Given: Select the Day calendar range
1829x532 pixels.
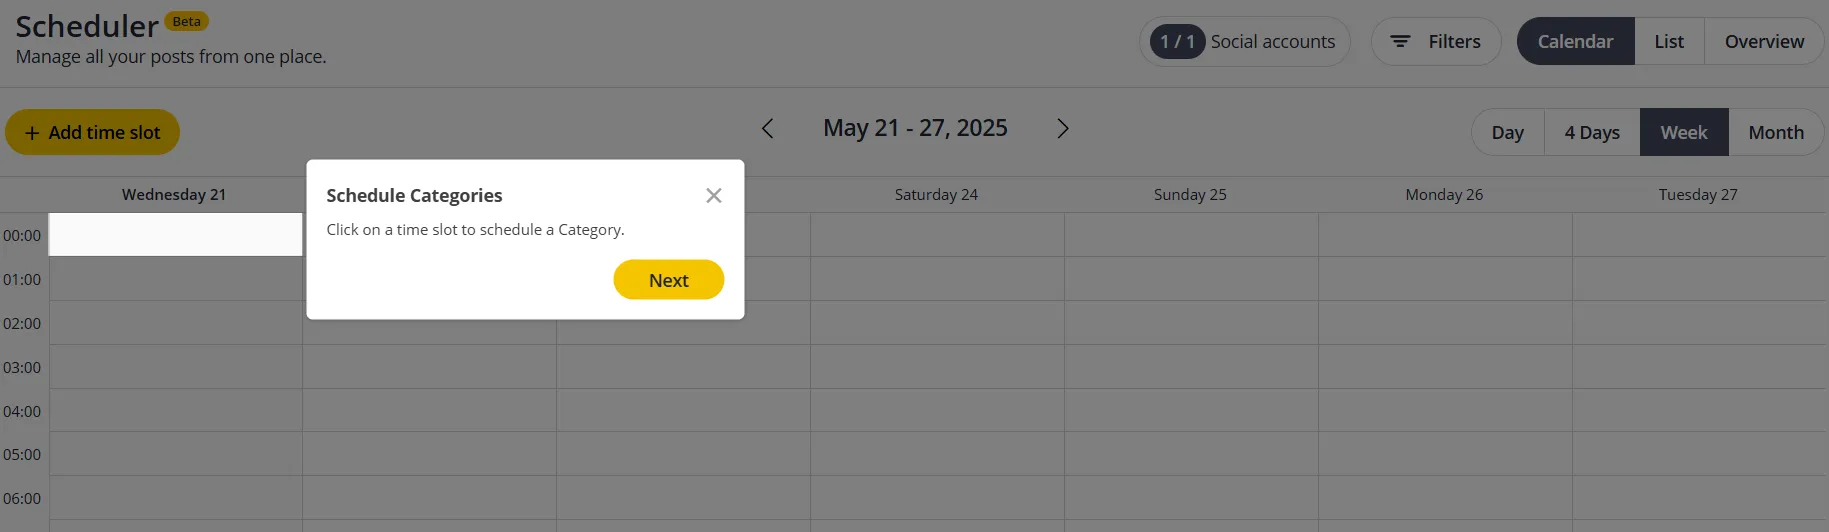Looking at the screenshot, I should 1507,133.
